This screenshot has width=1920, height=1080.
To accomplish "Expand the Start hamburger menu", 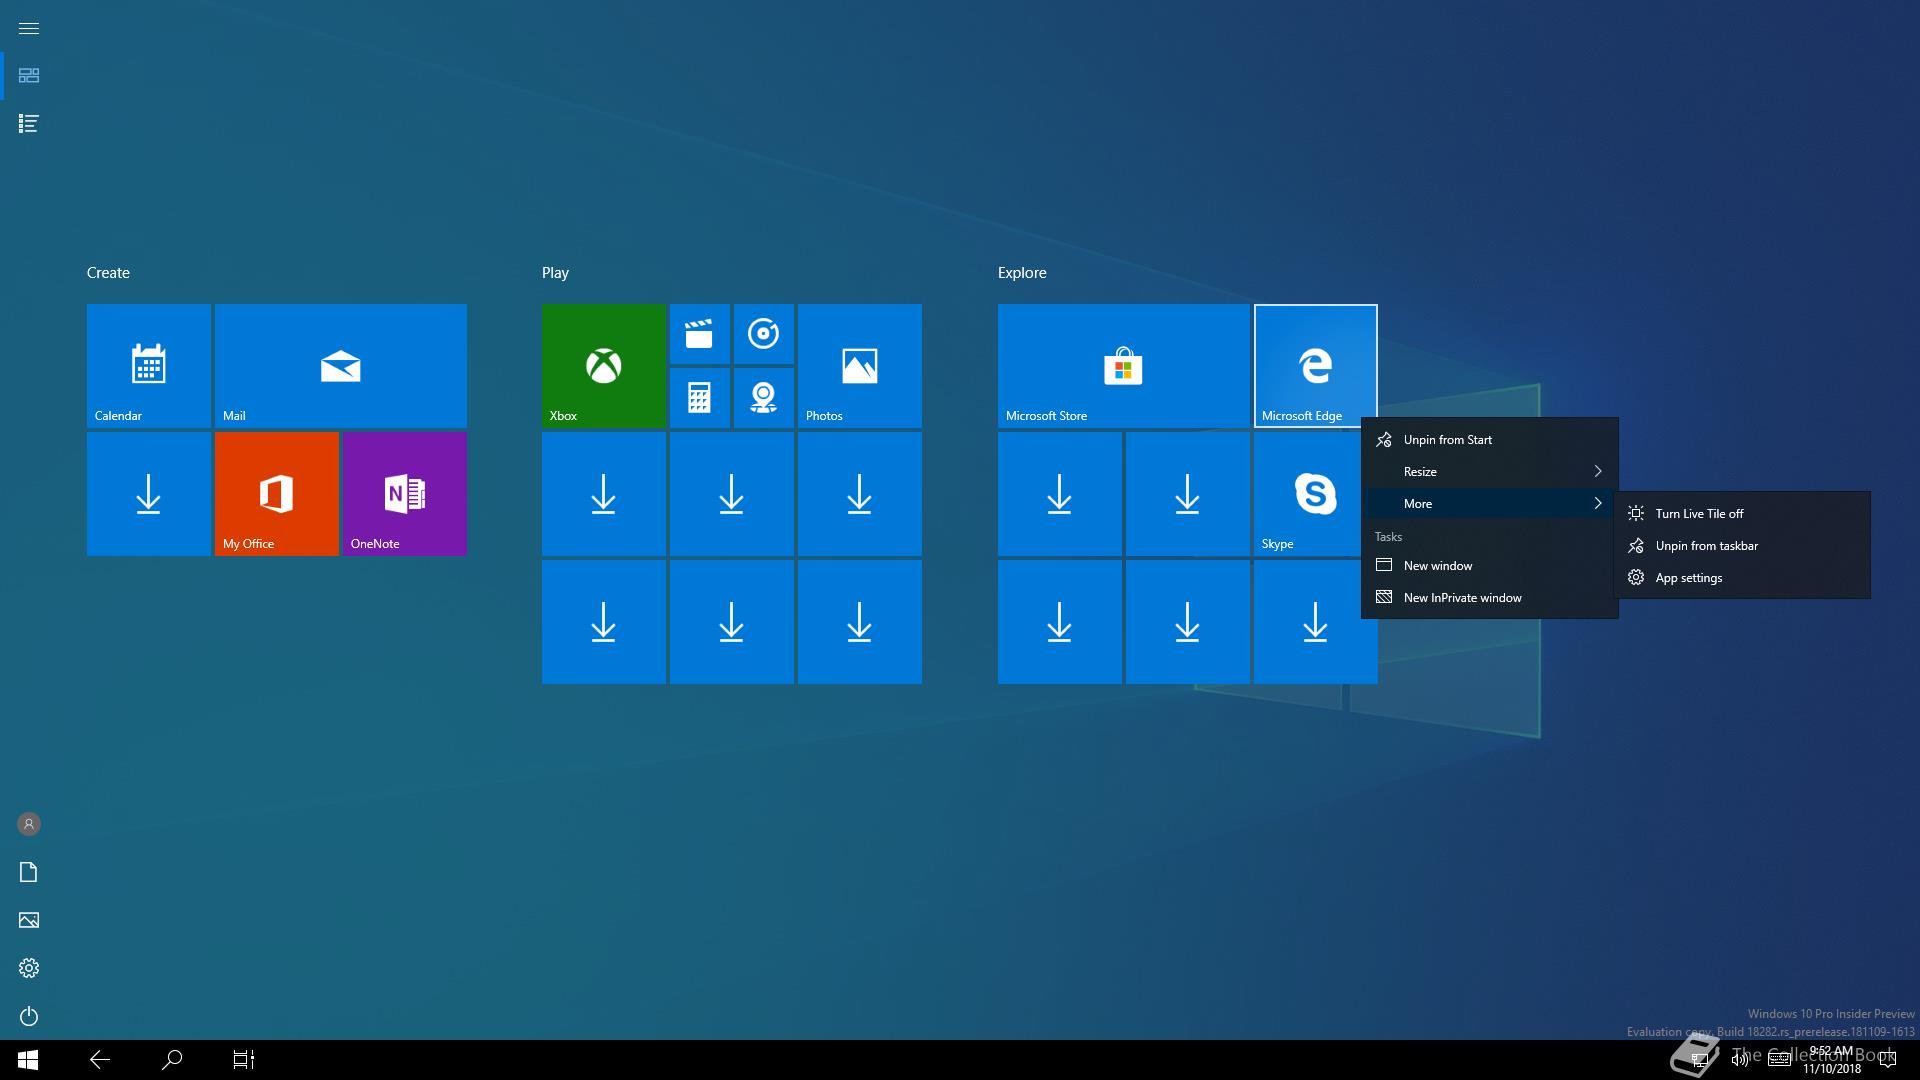I will point(29,28).
